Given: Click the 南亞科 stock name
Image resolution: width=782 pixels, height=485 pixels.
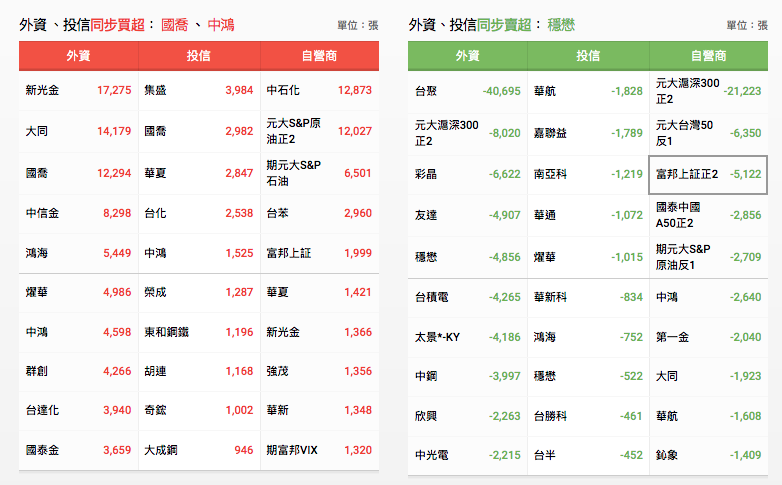Looking at the screenshot, I should click(550, 174).
